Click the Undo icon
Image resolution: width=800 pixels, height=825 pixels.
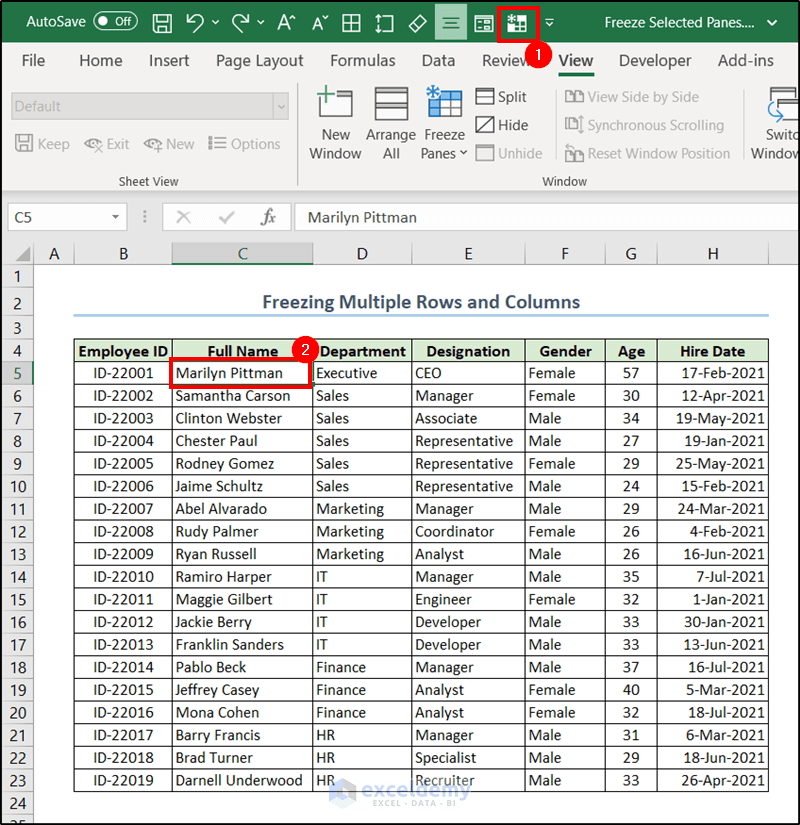coord(193,22)
